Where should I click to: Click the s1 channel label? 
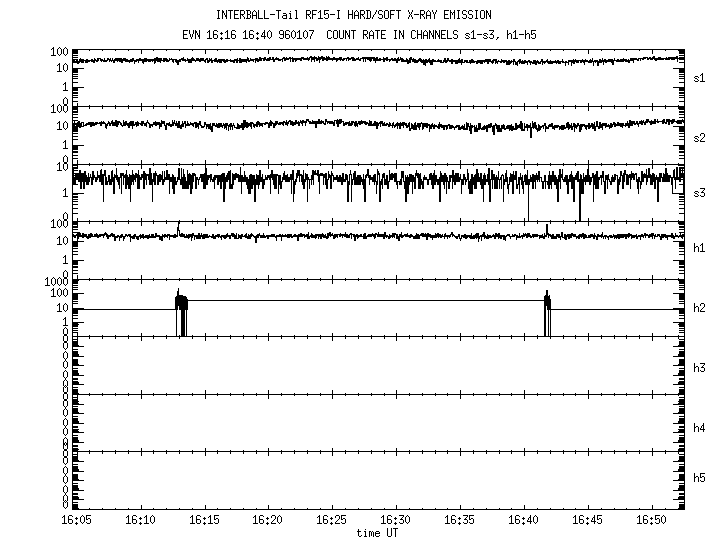coord(700,77)
